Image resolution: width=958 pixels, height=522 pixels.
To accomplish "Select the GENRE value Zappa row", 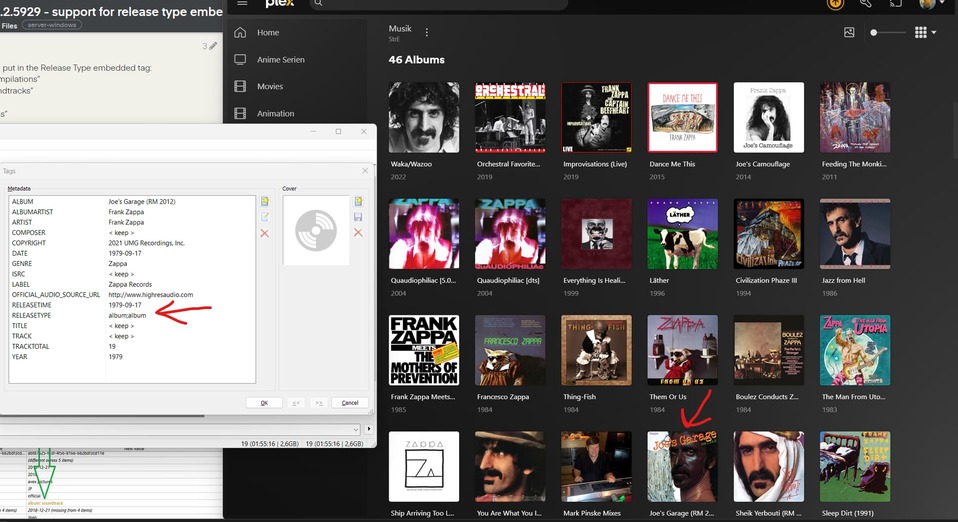I will pos(132,263).
